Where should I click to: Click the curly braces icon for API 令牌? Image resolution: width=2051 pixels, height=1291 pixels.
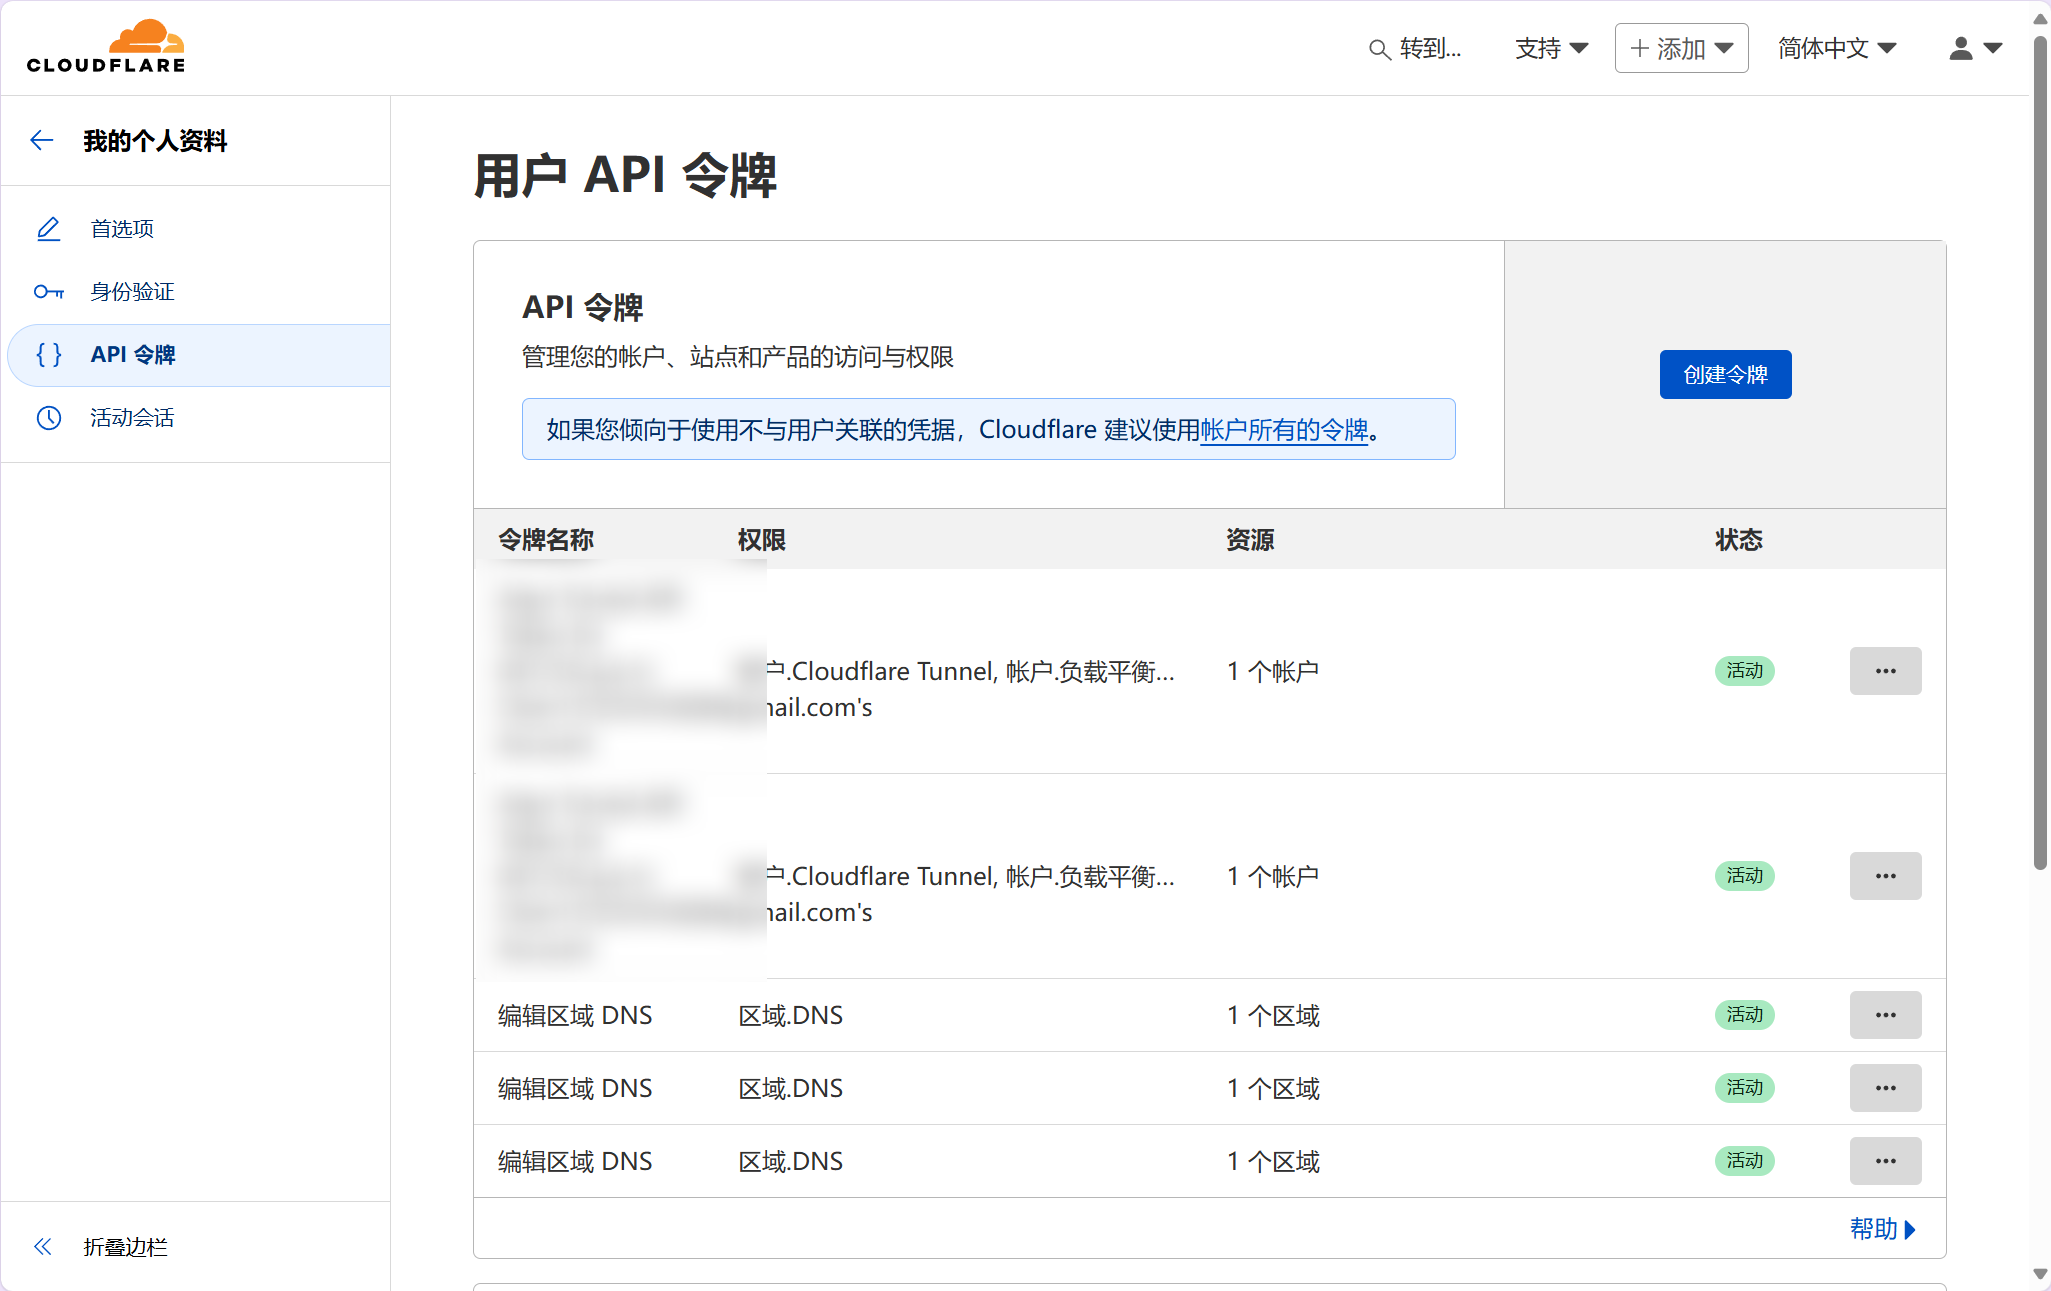[x=49, y=355]
